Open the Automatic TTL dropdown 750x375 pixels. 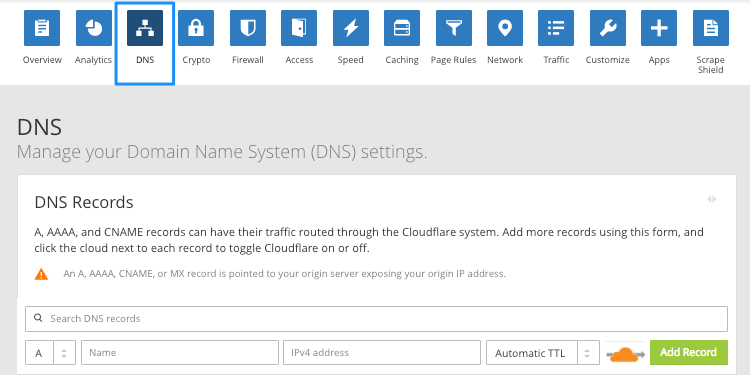[x=543, y=353]
